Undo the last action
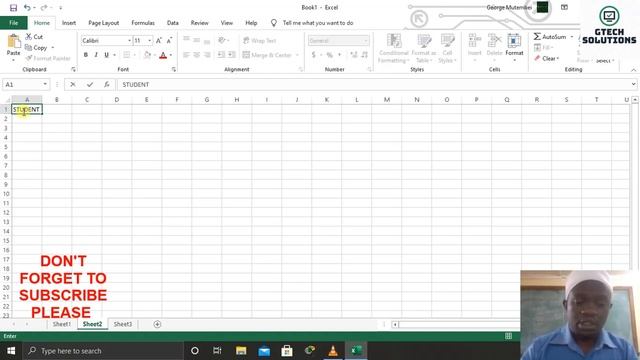Image resolution: width=640 pixels, height=360 pixels. click(x=27, y=7)
